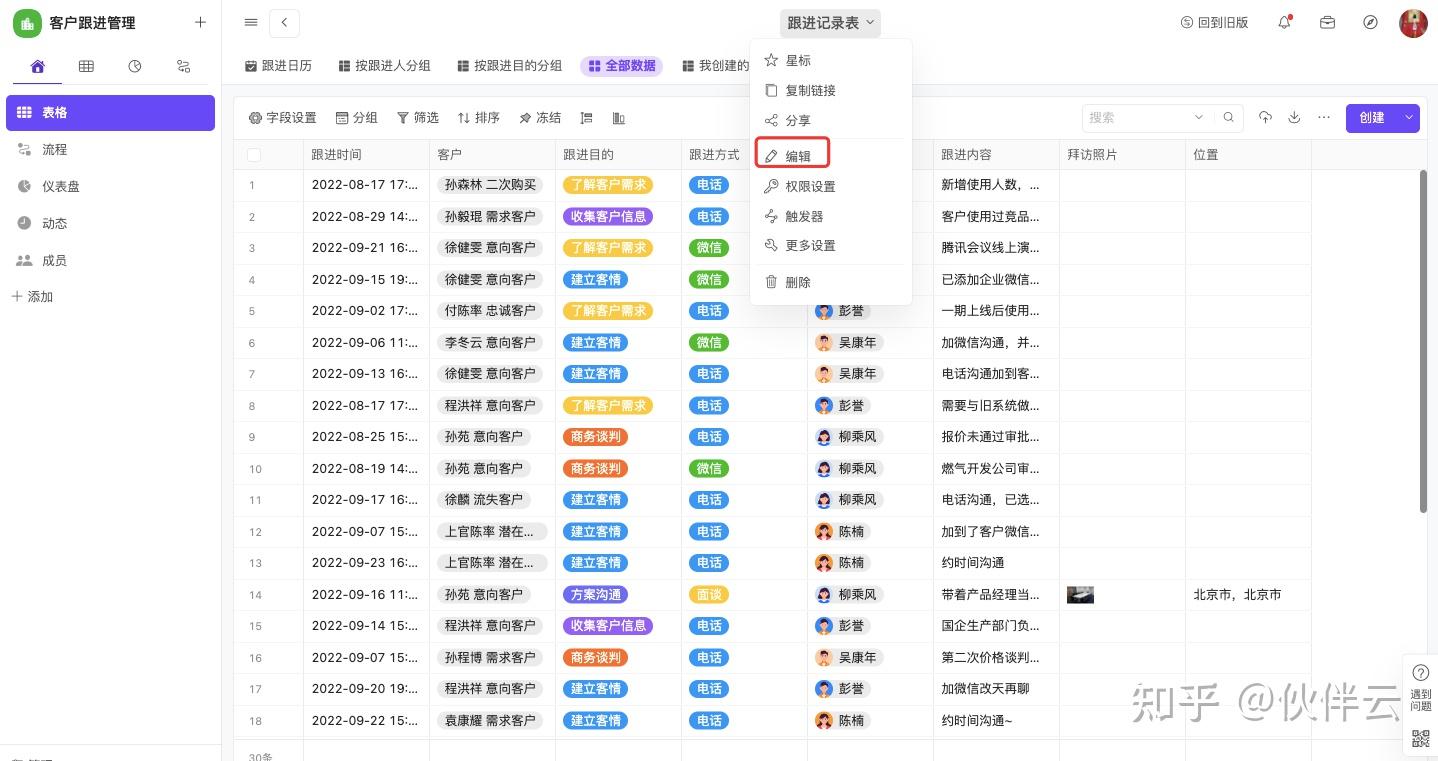Screen dimensions: 1438x761
Task: Open the 按跟进目的分组 view tab
Action: (509, 66)
